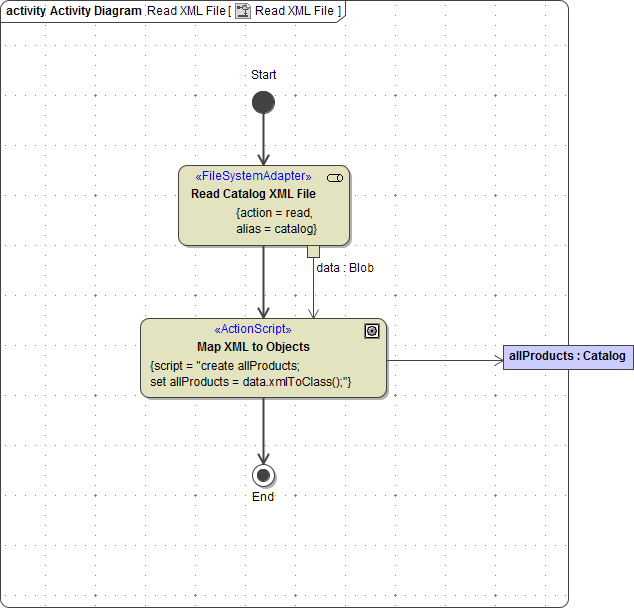The image size is (634, 608).
Task: Select the output pin below Read Catalog action
Action: (313, 251)
